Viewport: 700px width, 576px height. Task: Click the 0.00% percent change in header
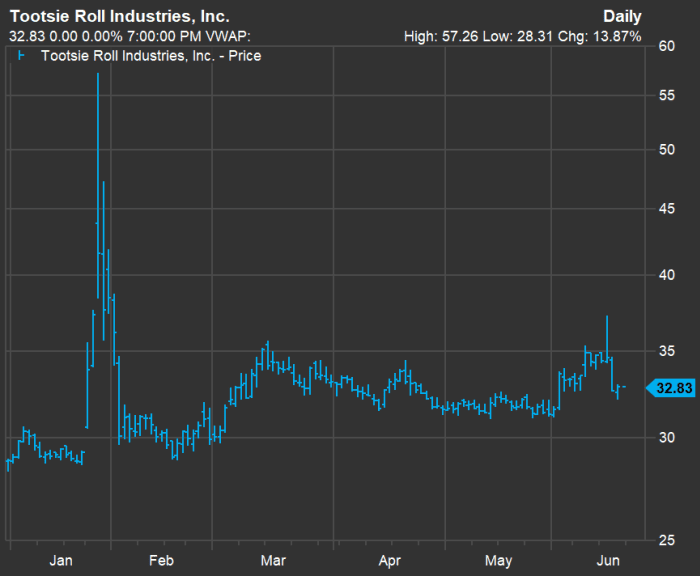(x=102, y=36)
